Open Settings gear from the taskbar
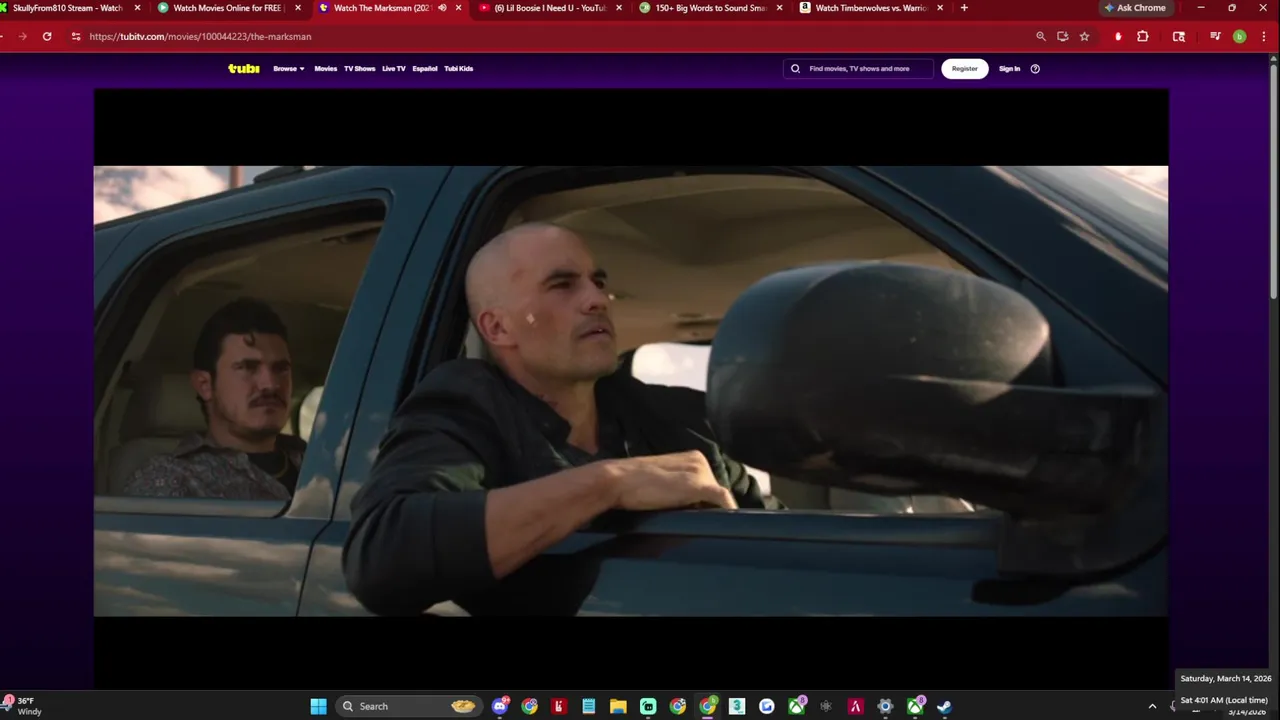Viewport: 1280px width, 720px height. click(x=885, y=706)
